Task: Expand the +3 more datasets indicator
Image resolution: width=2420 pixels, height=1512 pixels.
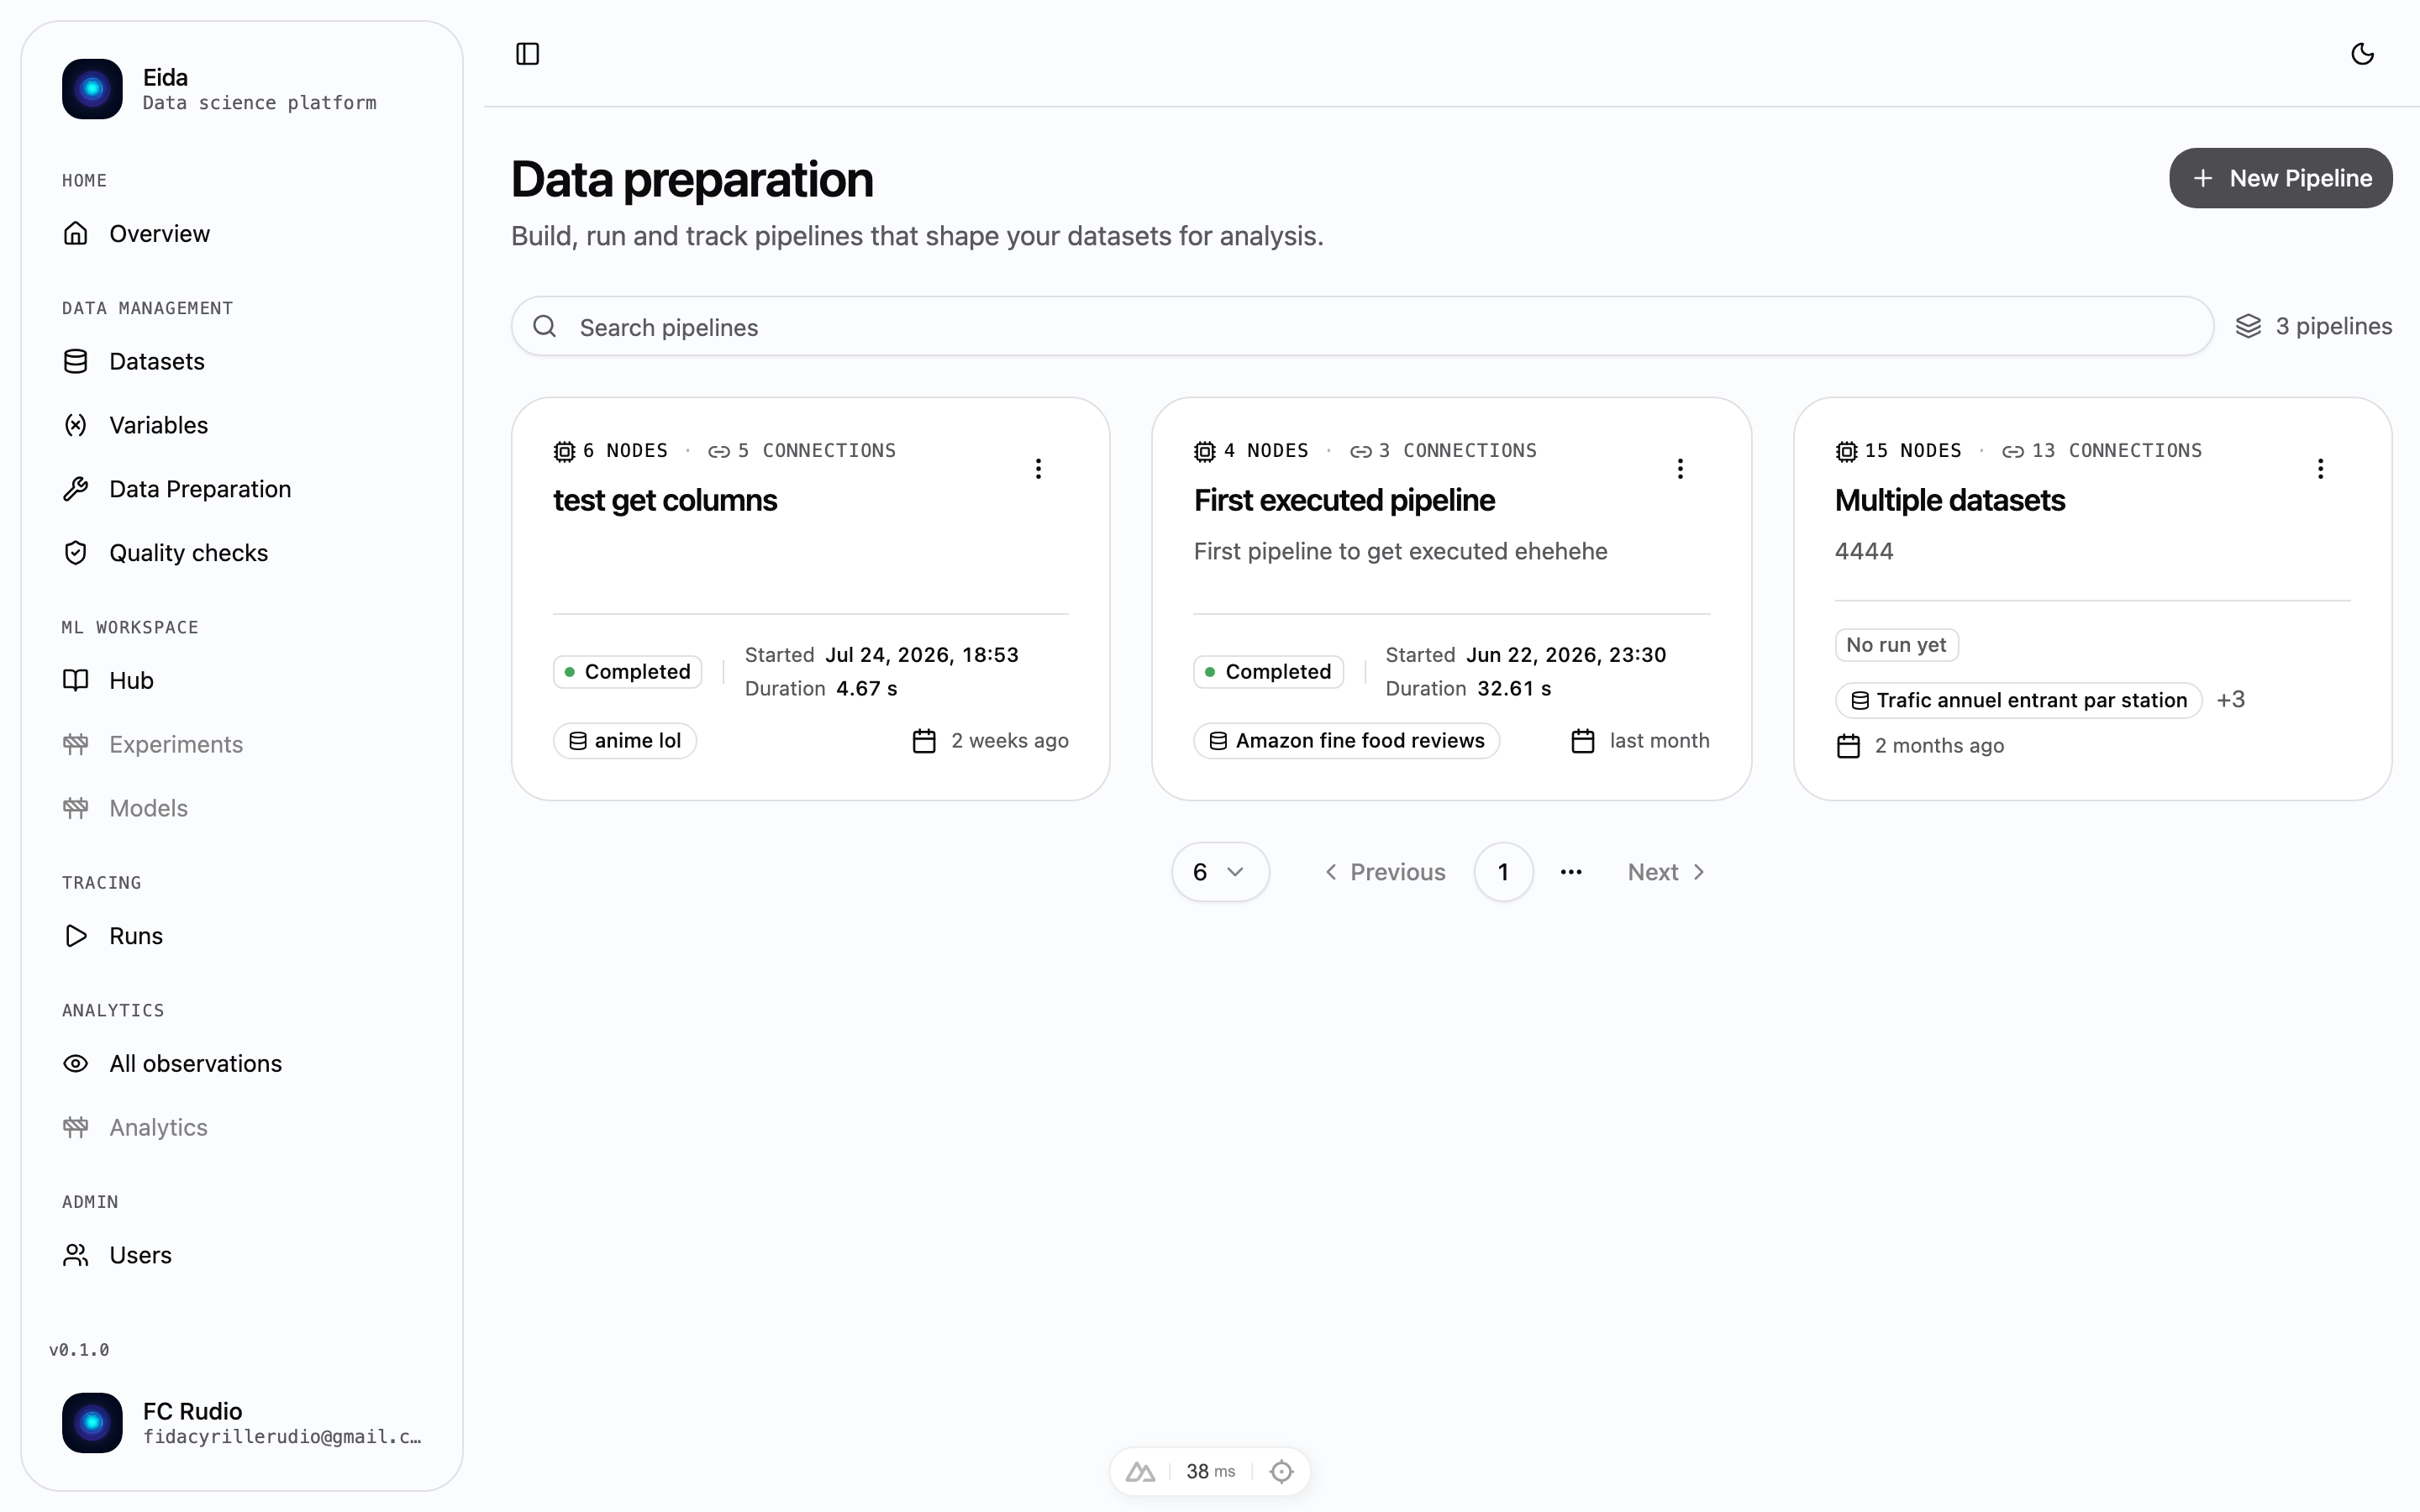Action: tap(2230, 700)
